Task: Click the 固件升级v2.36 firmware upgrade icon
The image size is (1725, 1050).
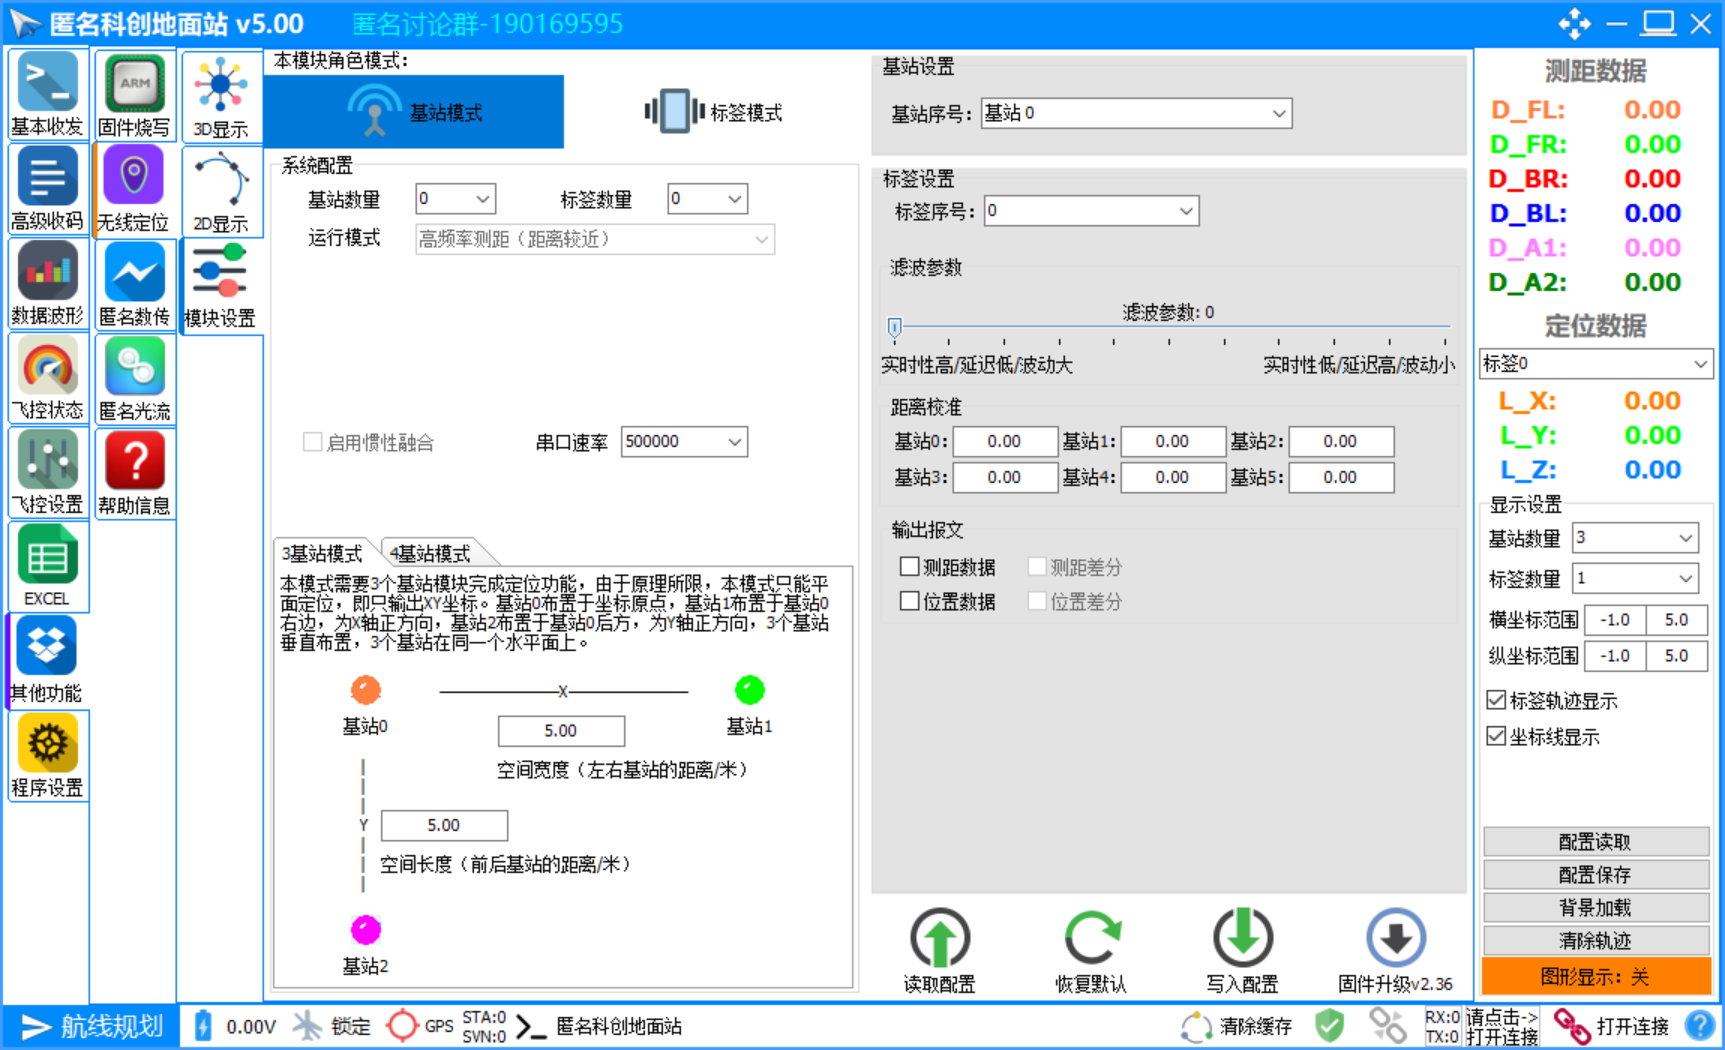Action: [1395, 950]
